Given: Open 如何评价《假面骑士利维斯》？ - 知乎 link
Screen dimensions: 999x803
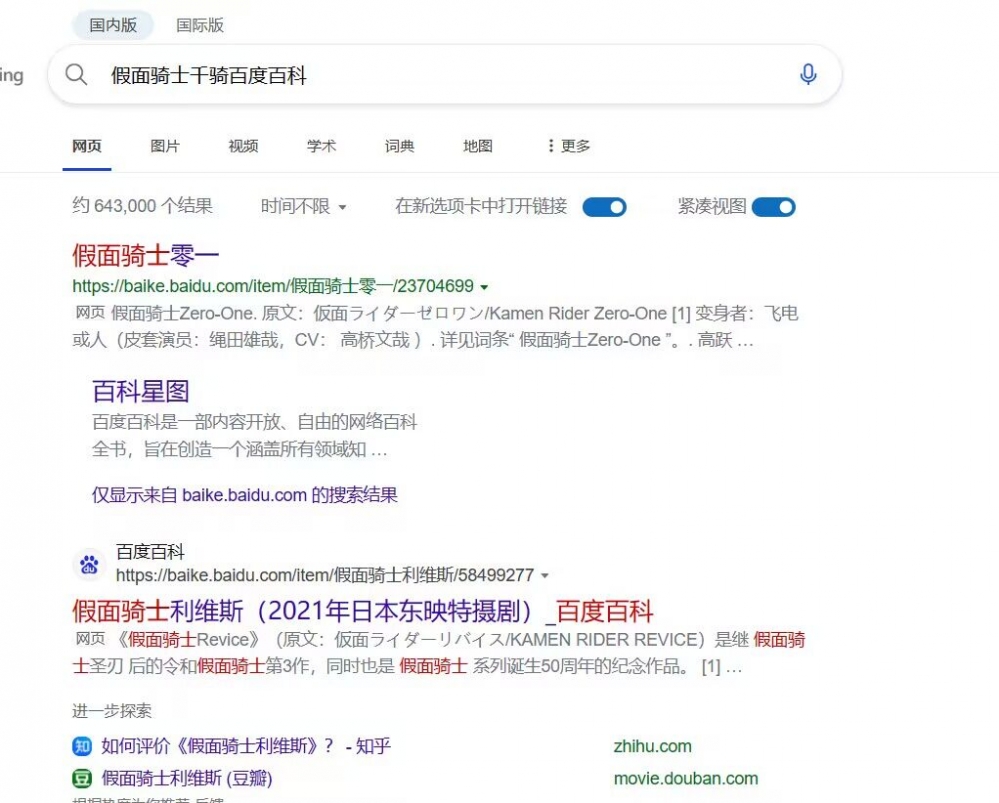Looking at the screenshot, I should (x=246, y=746).
